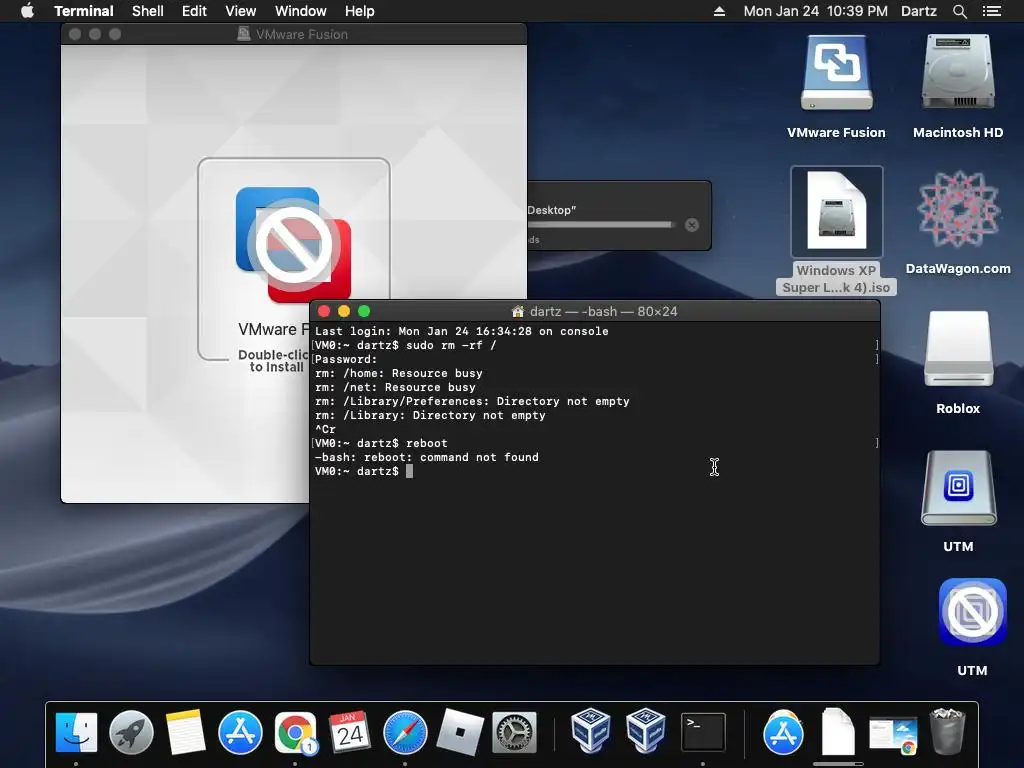
Task: Click the Terminal command prompt cursor
Action: [x=409, y=471]
